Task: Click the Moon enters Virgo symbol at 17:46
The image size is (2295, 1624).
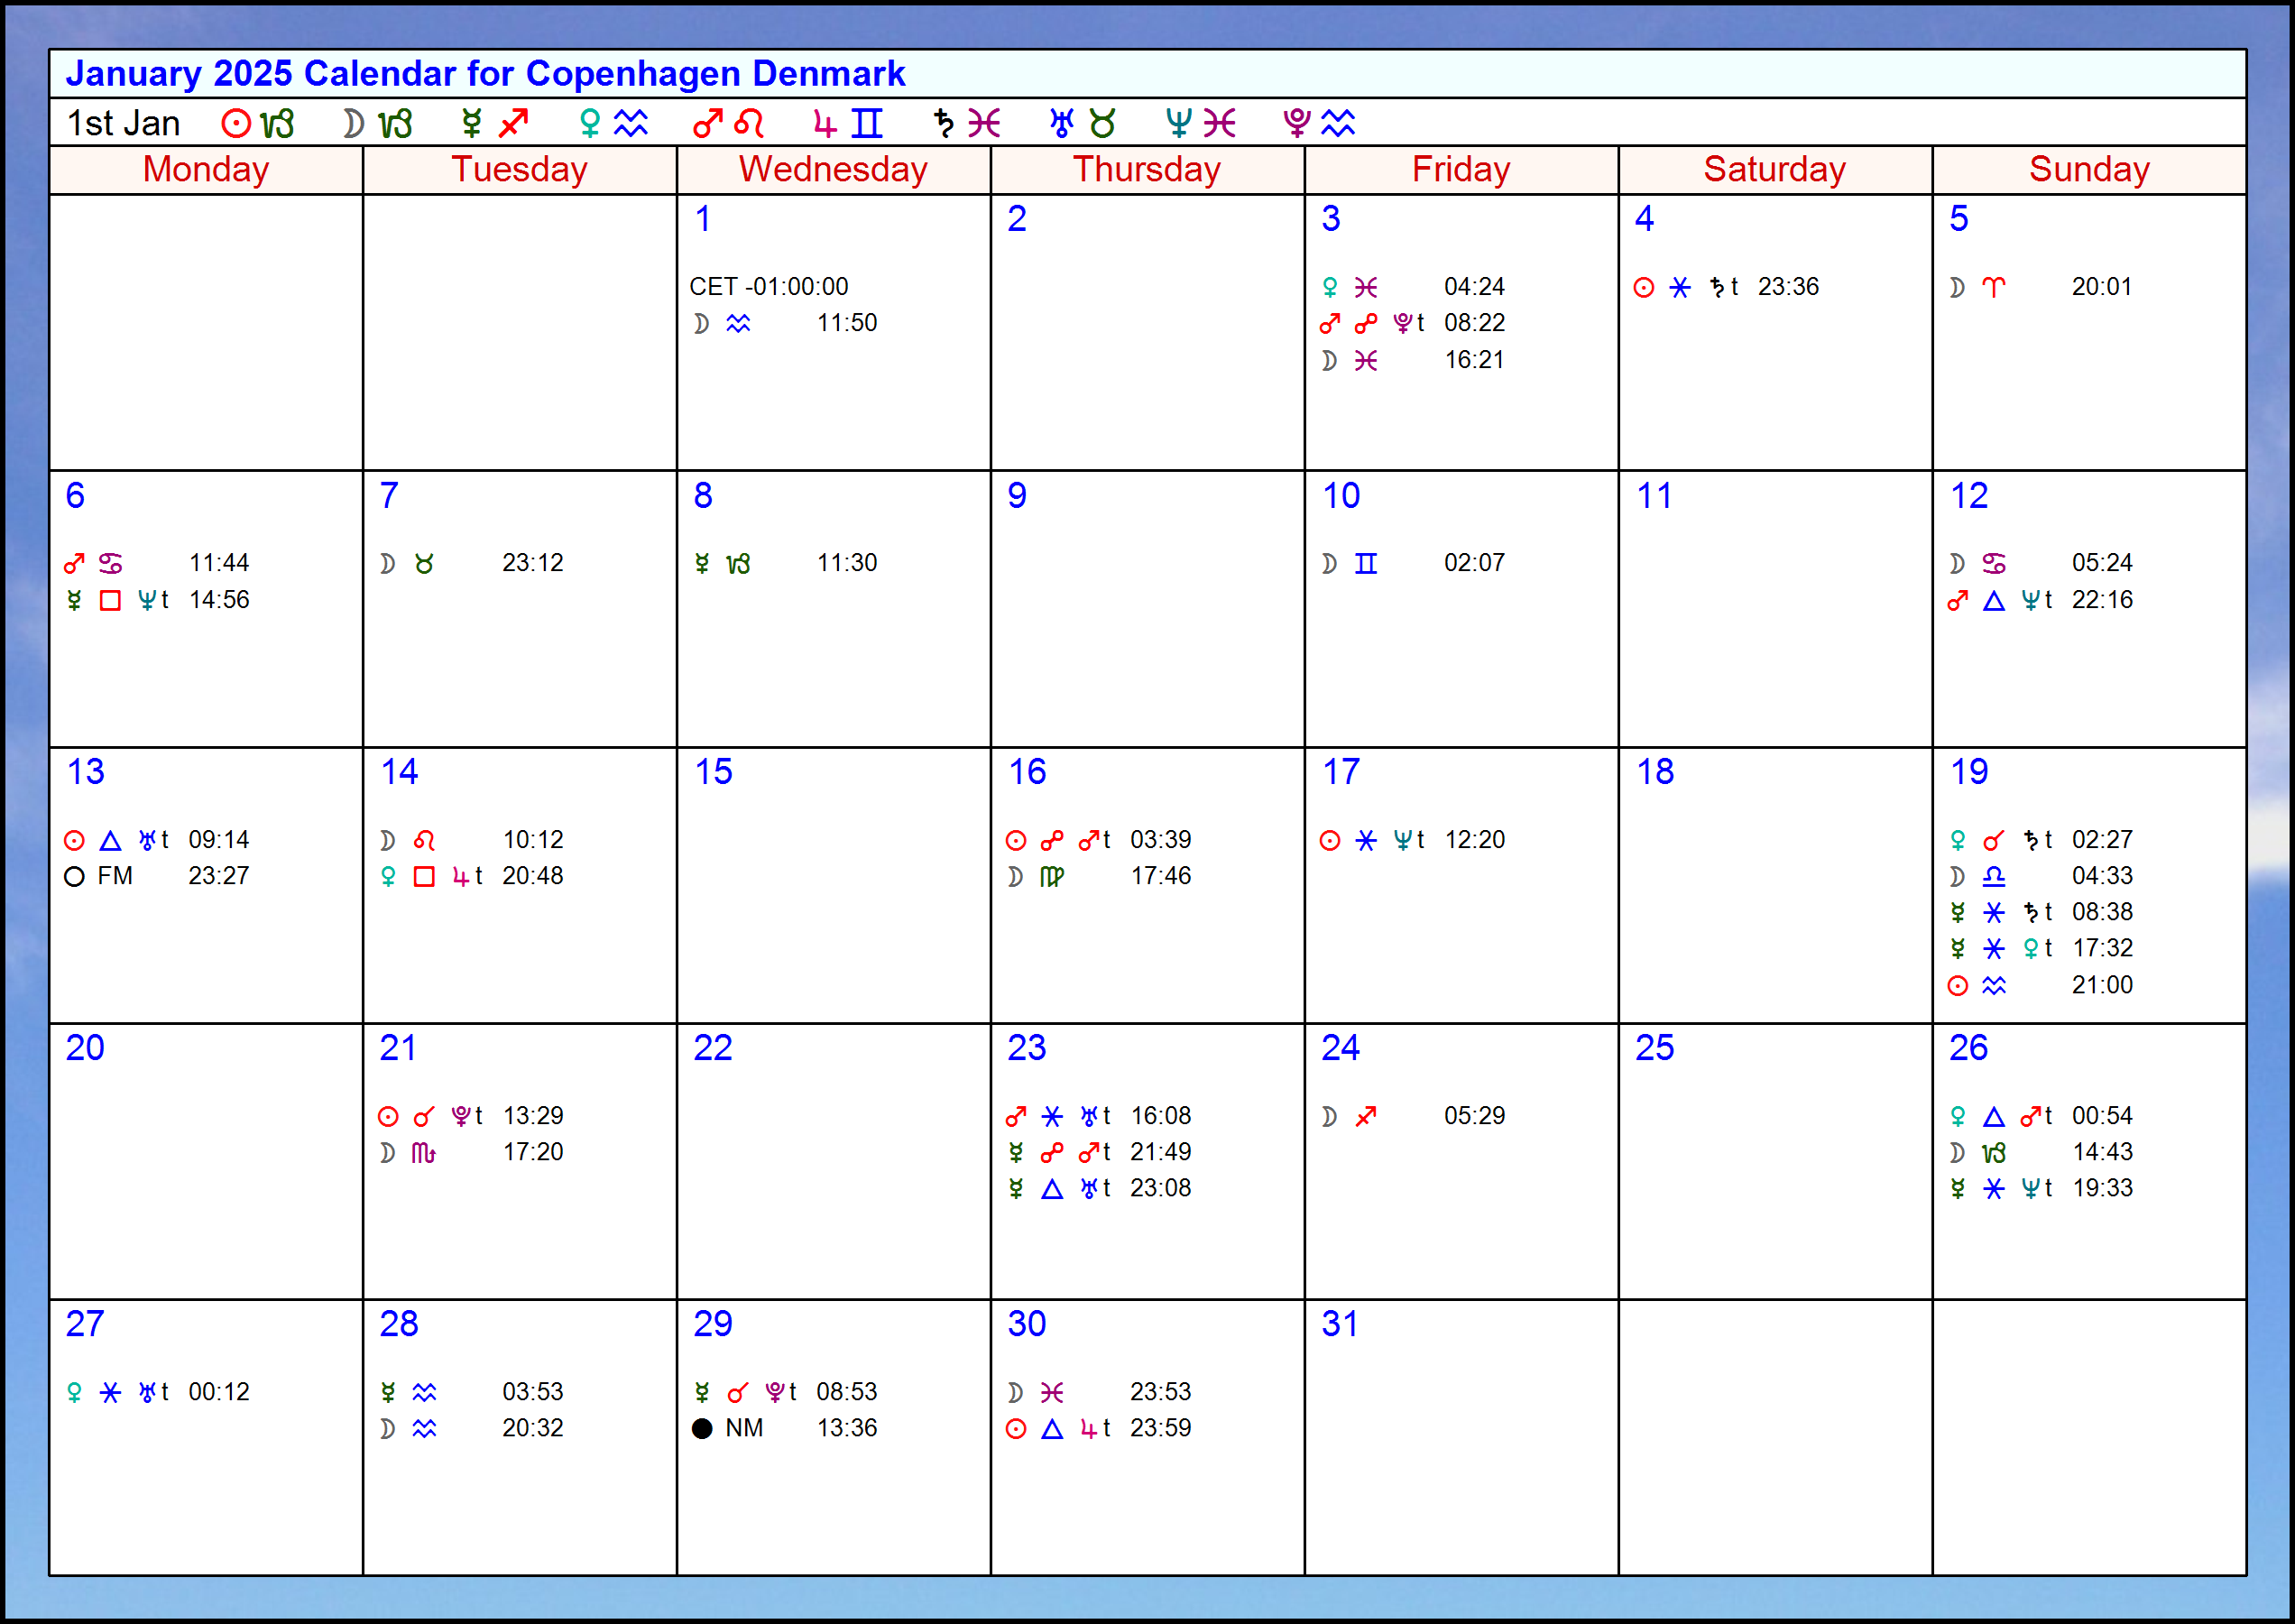Action: pos(1036,877)
